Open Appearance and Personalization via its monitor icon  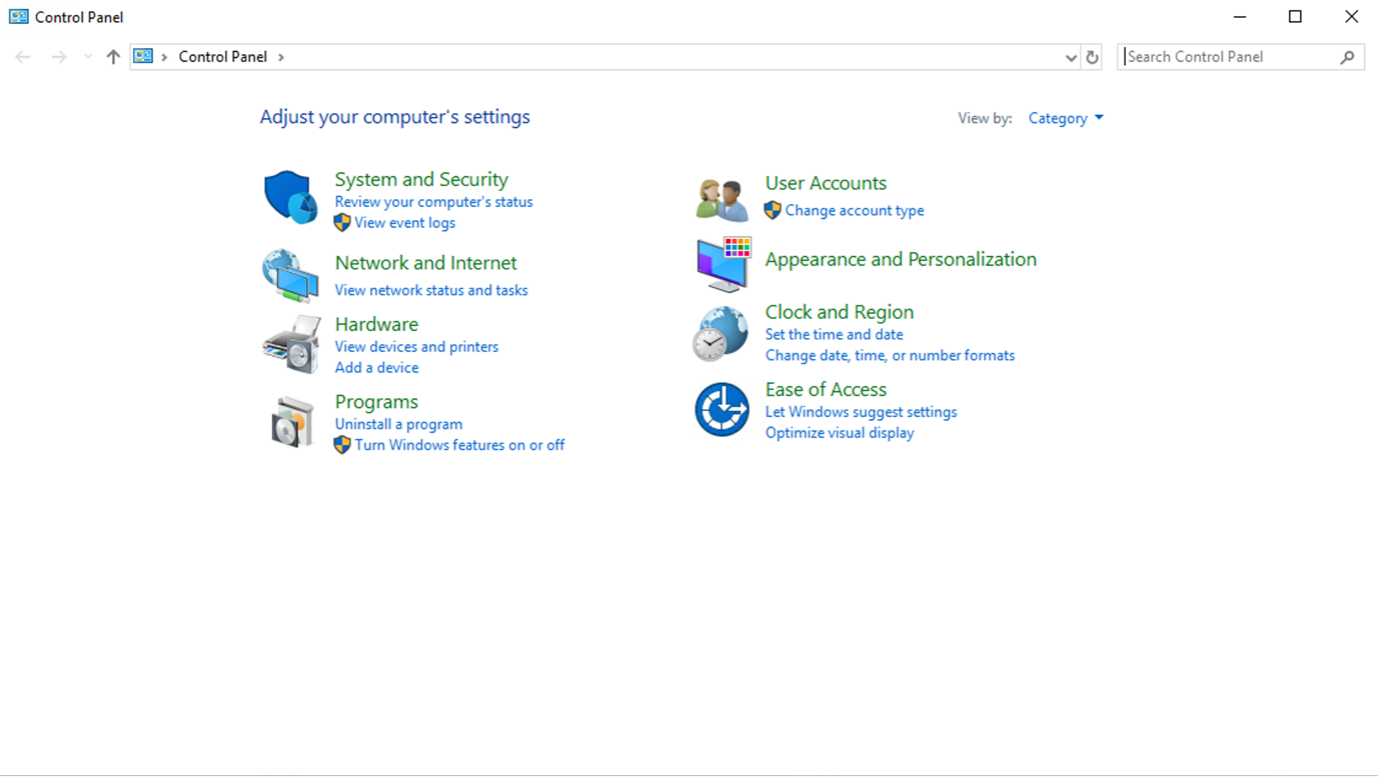coord(721,262)
